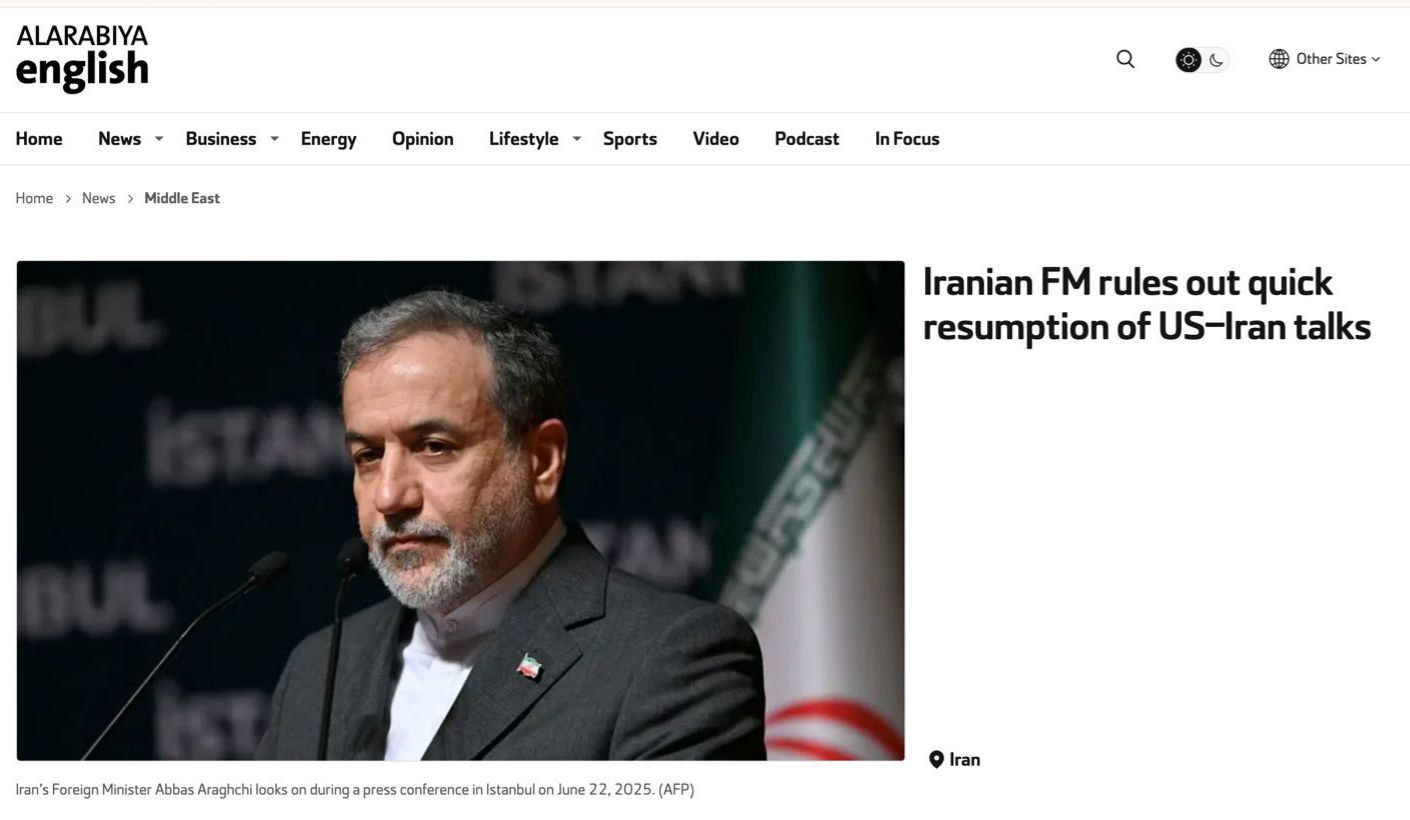Switch to light mode sun icon
This screenshot has height=820, width=1410.
(x=1188, y=60)
